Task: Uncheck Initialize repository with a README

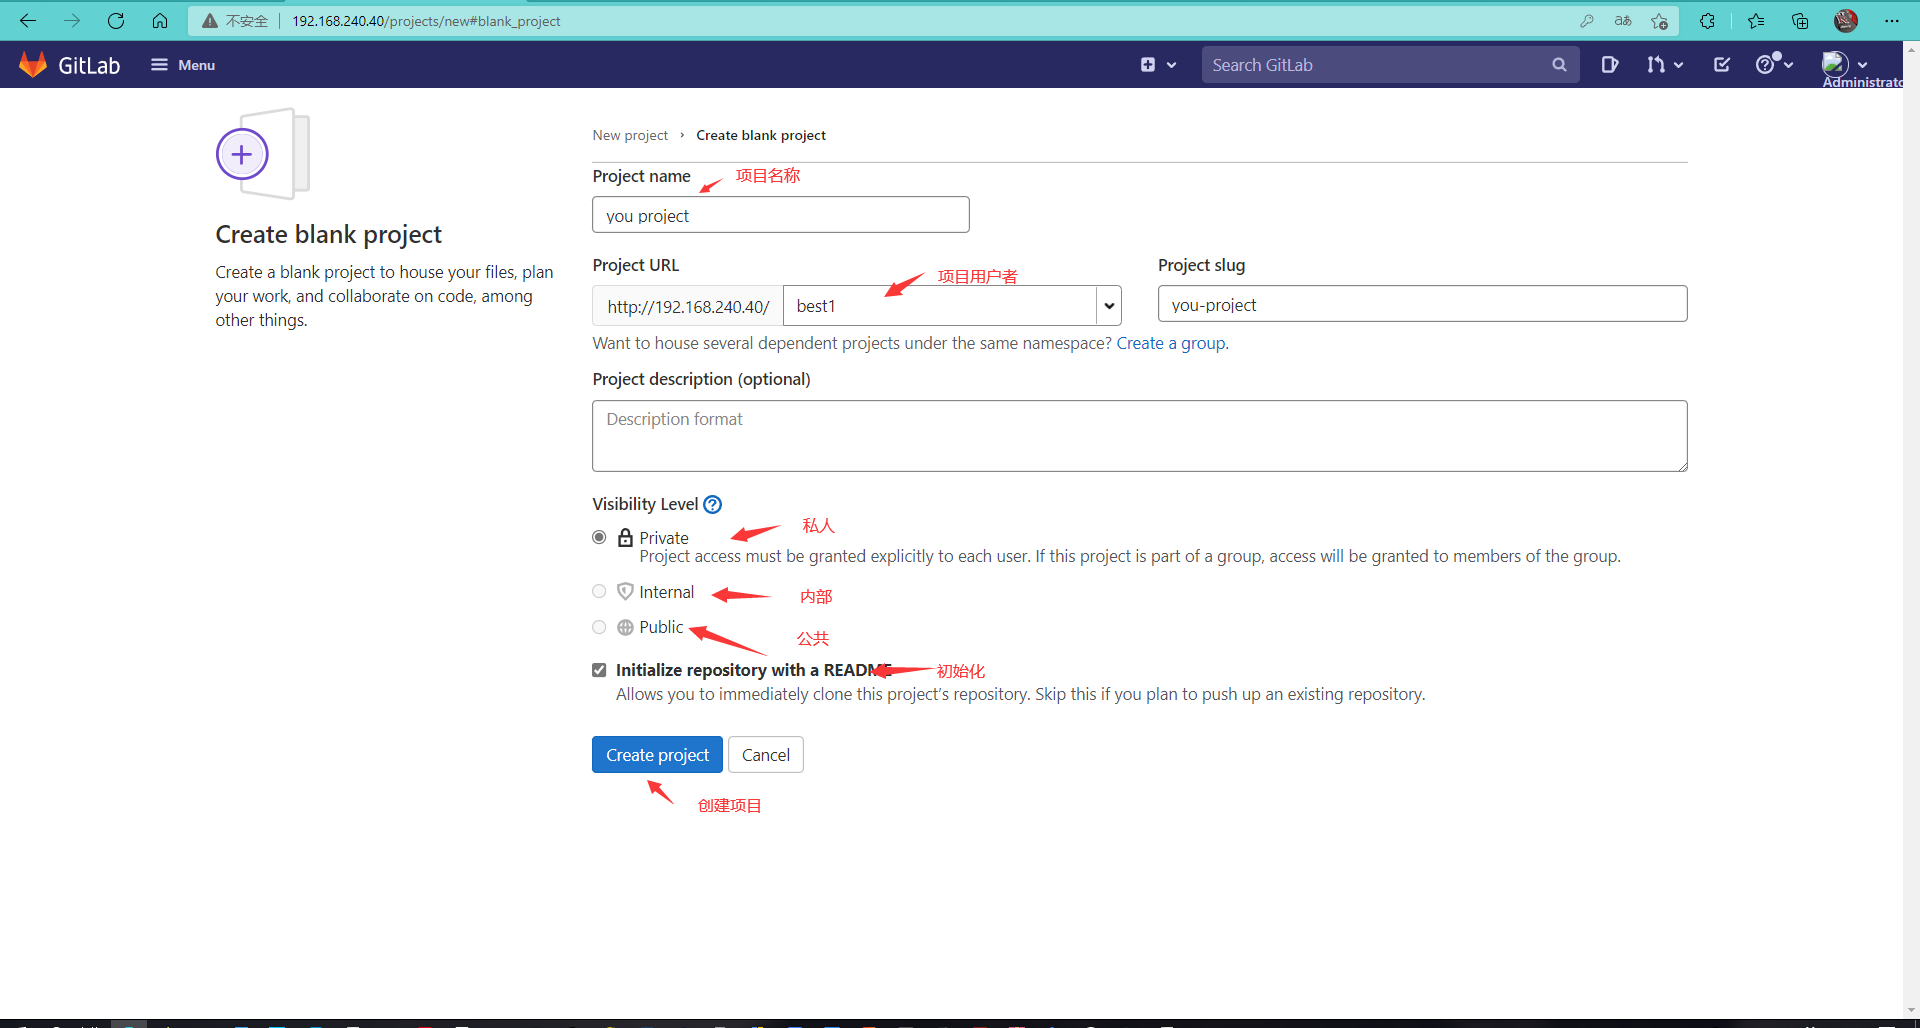Action: [x=599, y=669]
